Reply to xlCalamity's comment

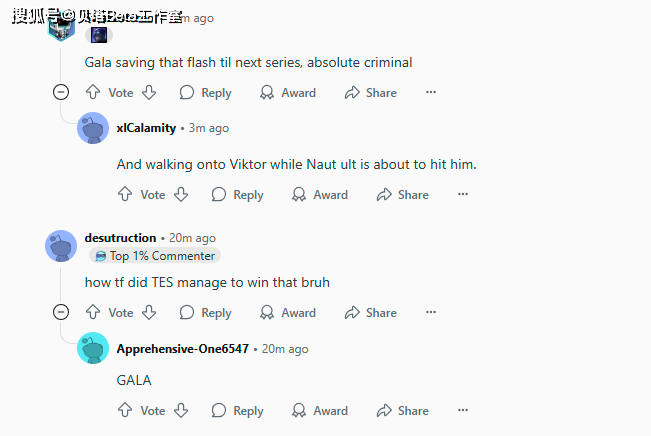pyautogui.click(x=237, y=195)
